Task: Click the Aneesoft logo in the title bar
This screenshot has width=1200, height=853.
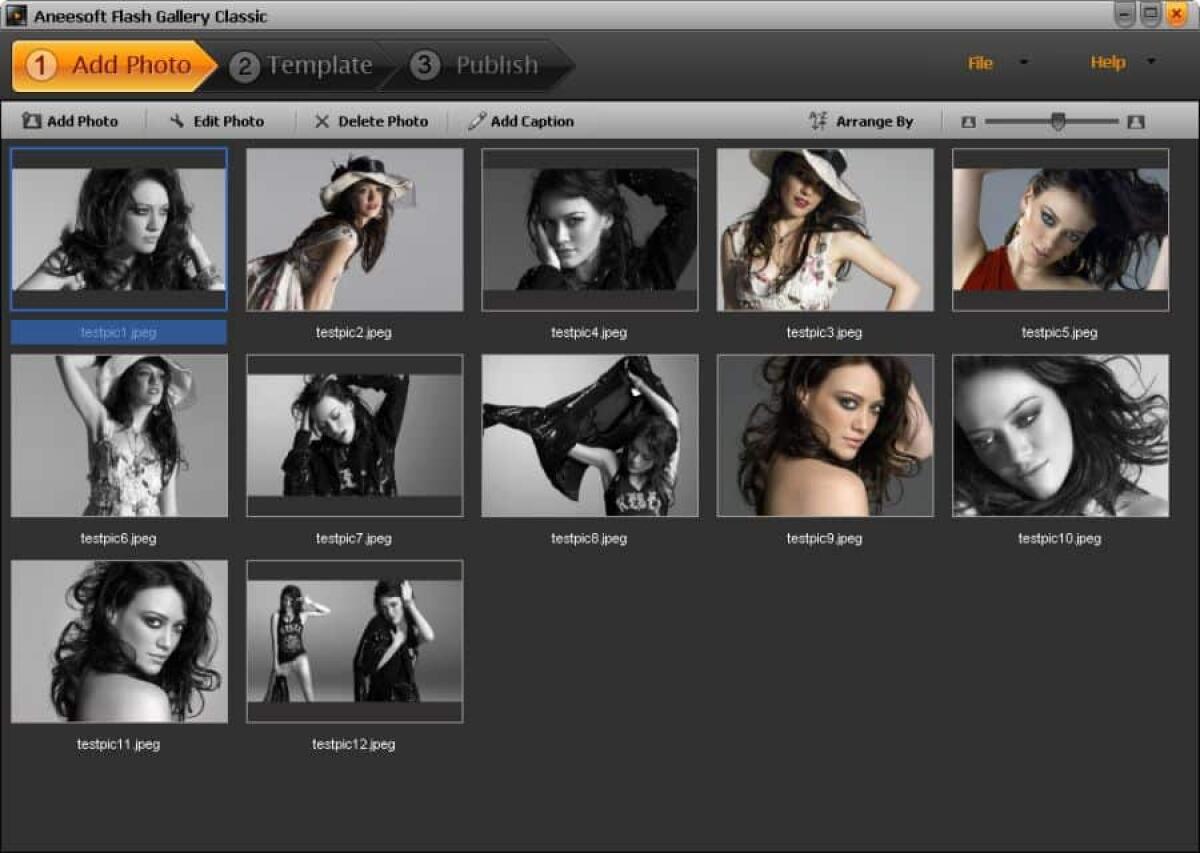Action: click(15, 15)
